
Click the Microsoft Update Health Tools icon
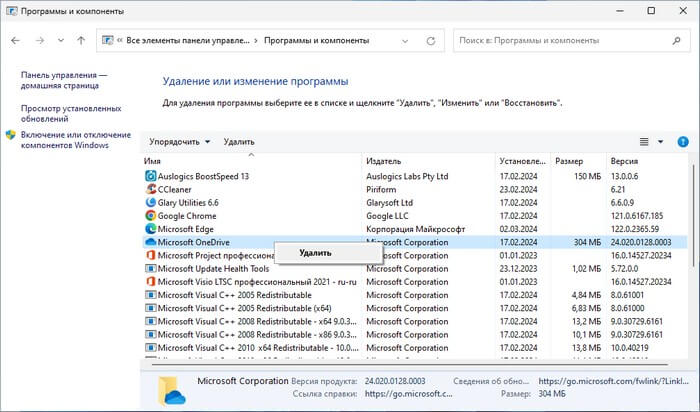(151, 269)
